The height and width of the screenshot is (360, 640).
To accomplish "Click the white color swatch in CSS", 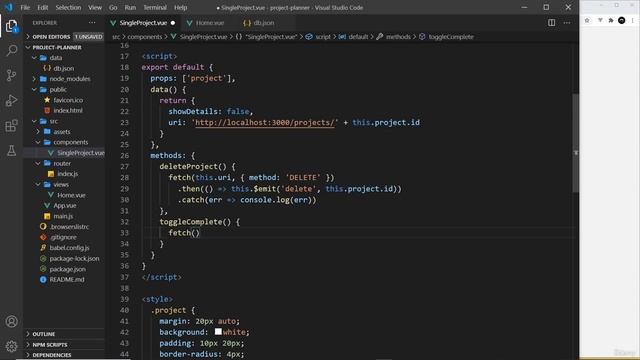I will (218, 332).
